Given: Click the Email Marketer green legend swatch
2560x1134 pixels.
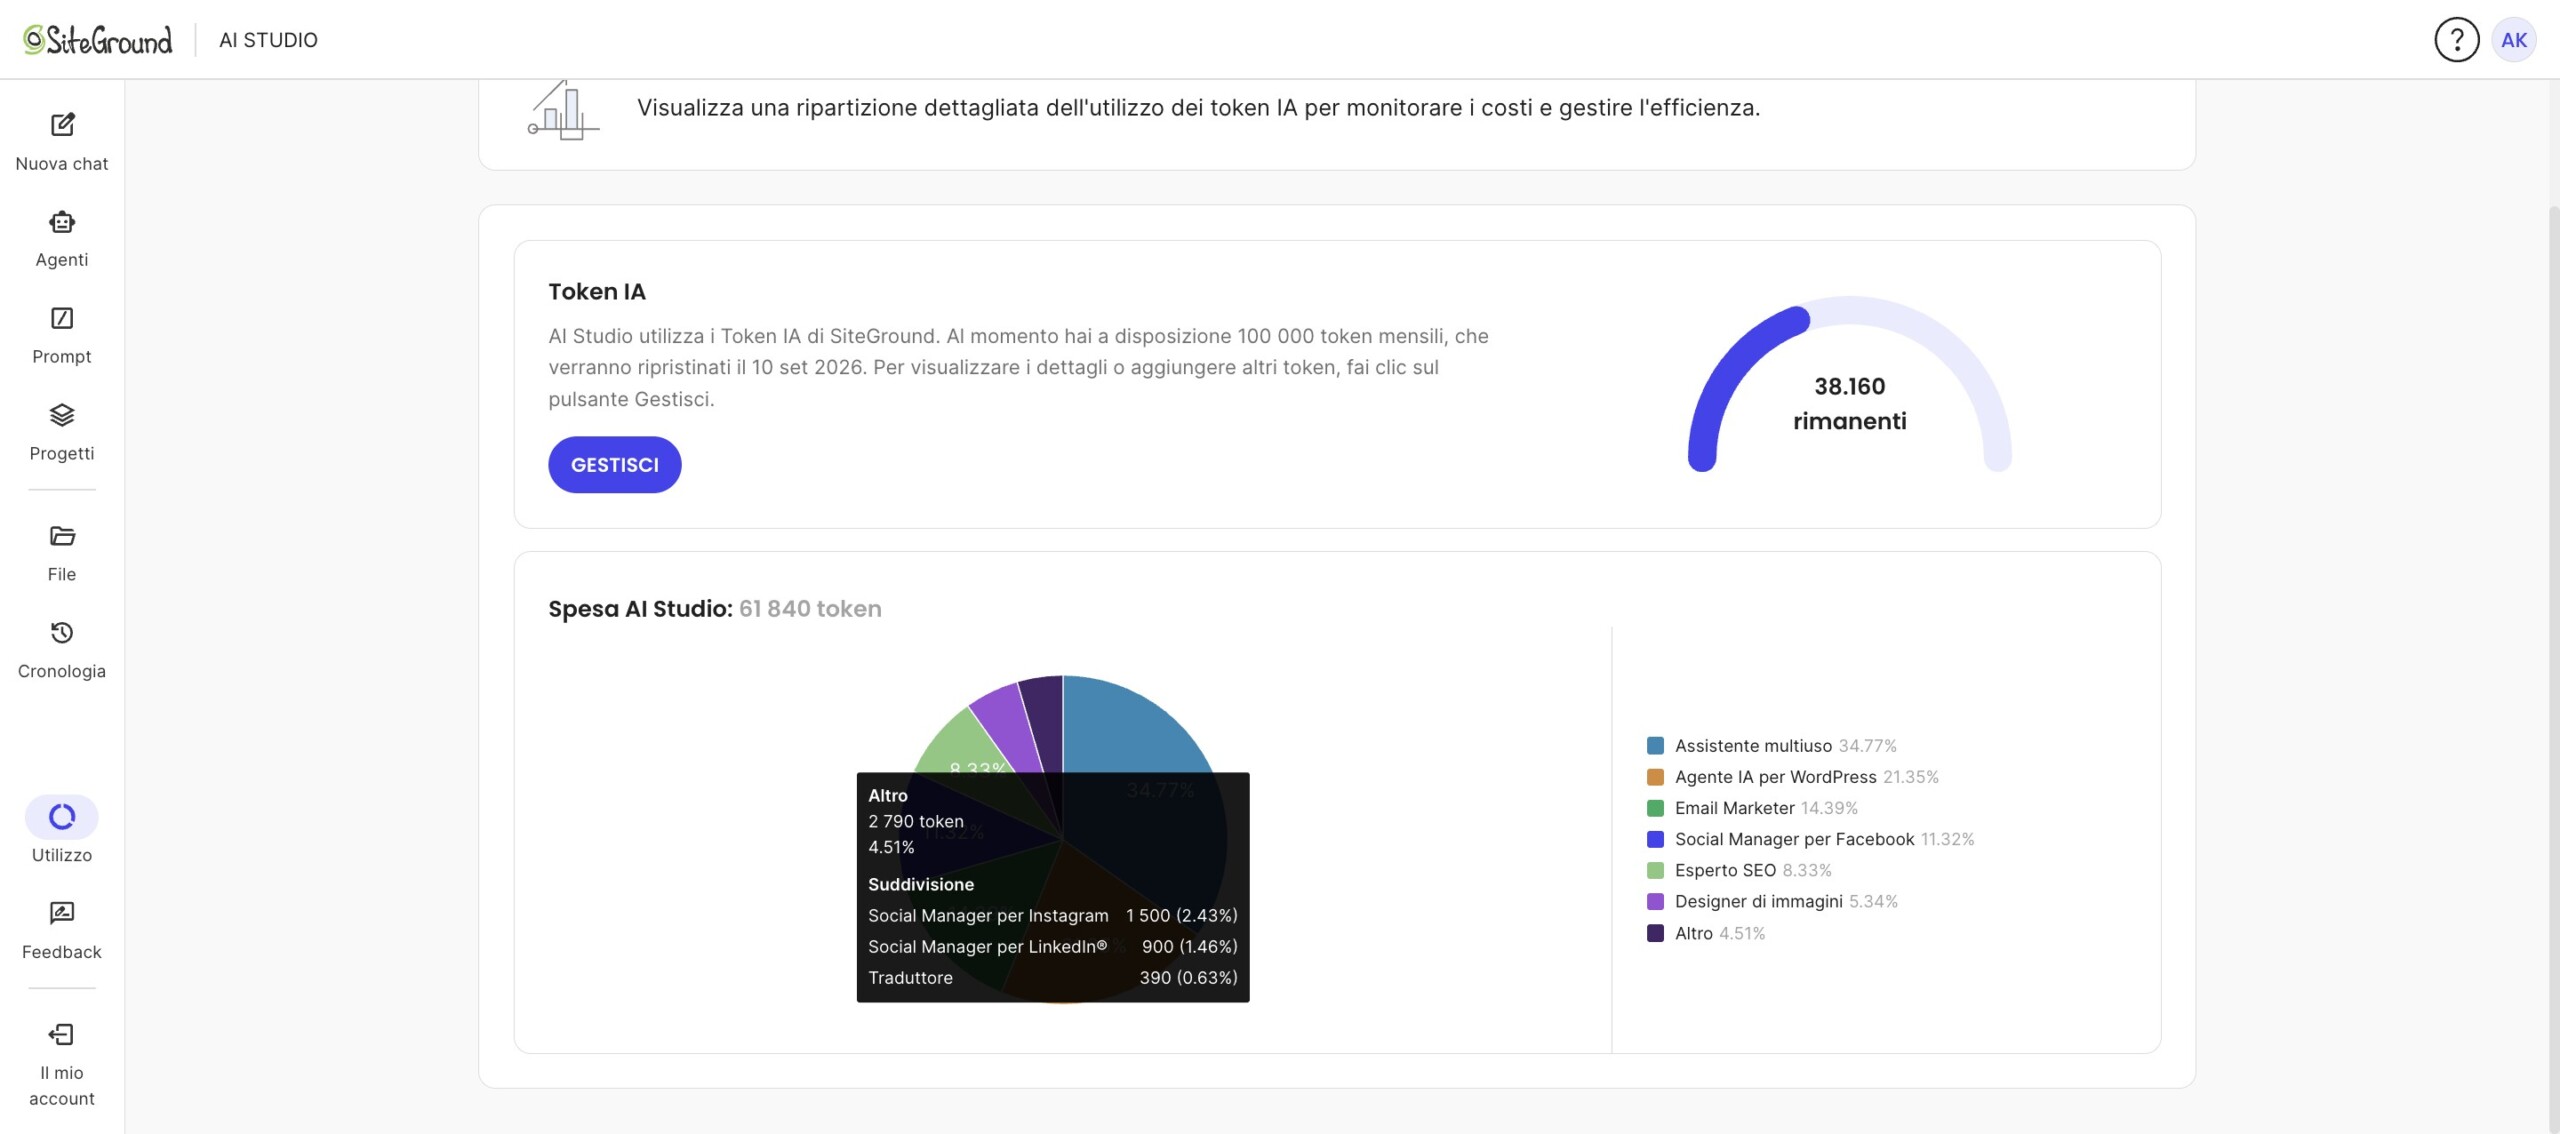Looking at the screenshot, I should pyautogui.click(x=1655, y=808).
